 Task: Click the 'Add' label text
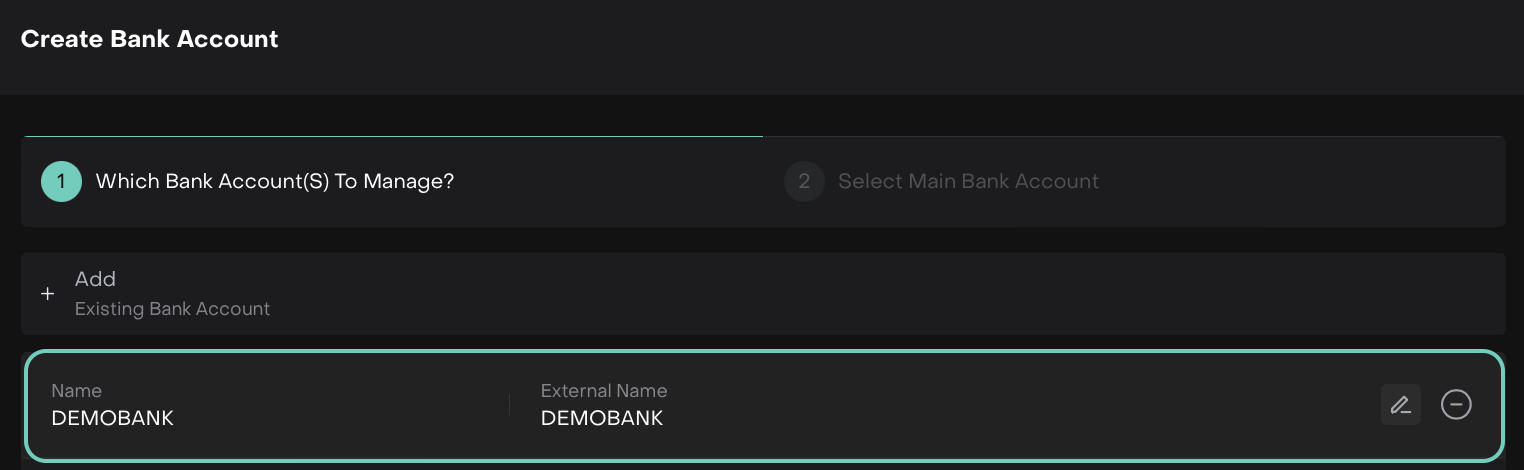95,279
